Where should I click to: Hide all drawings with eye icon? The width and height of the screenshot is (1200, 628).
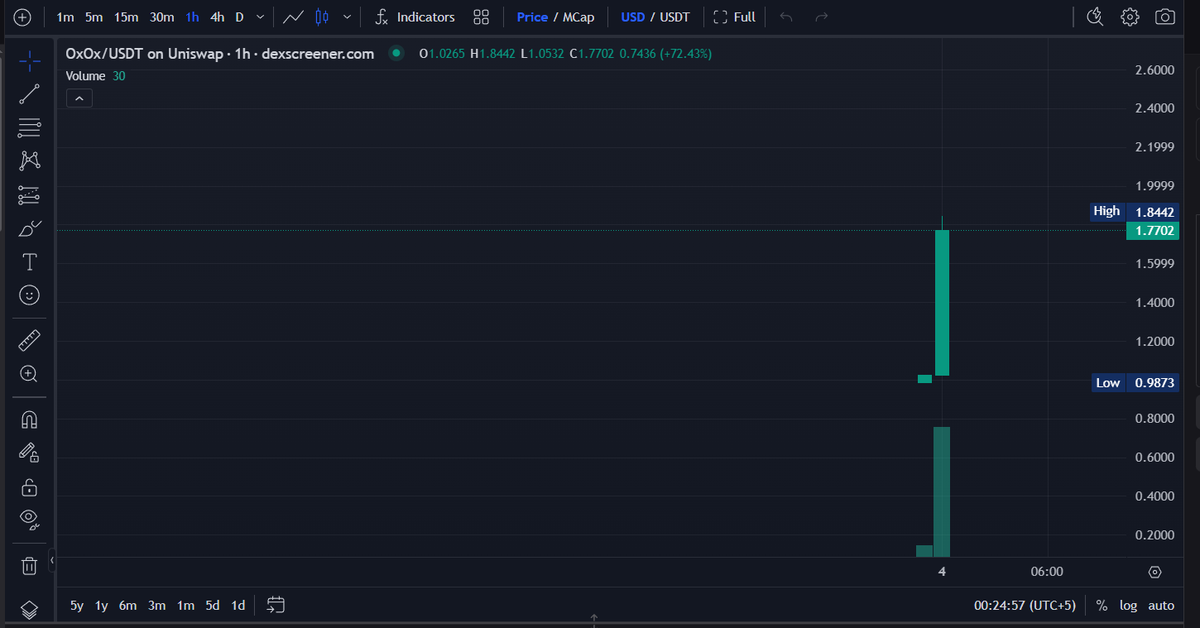click(30, 520)
